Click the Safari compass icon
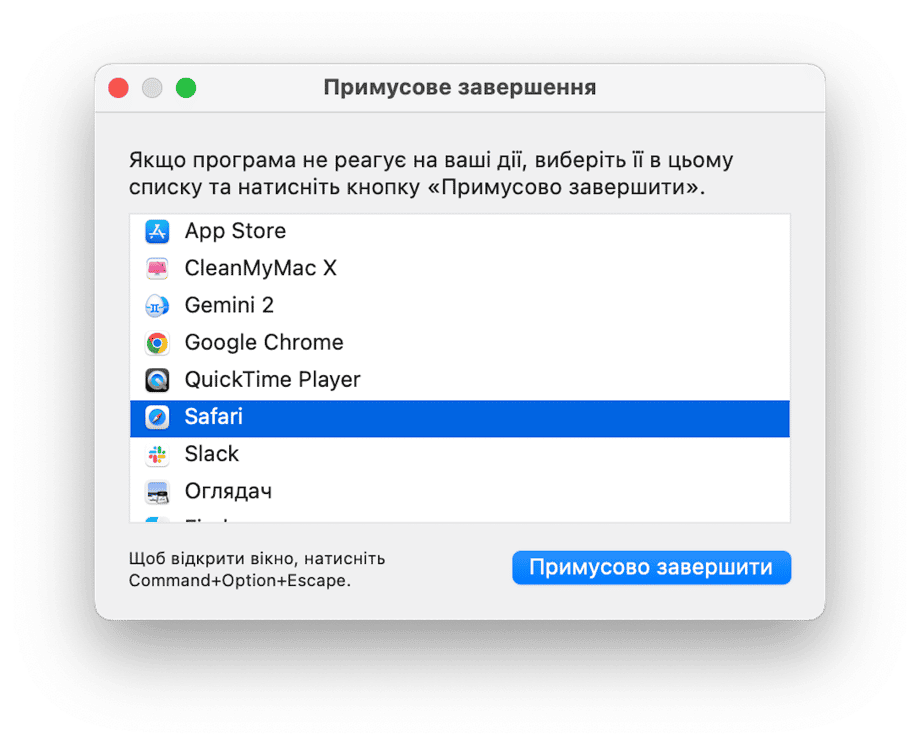This screenshot has width=920, height=745. 157,417
